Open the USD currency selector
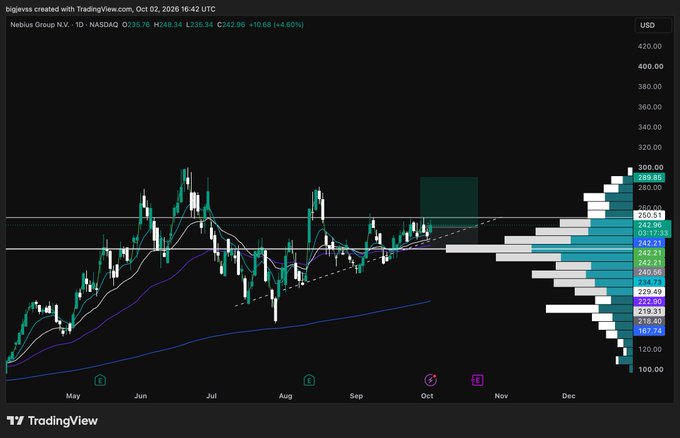This screenshot has height=438, width=680. click(651, 25)
